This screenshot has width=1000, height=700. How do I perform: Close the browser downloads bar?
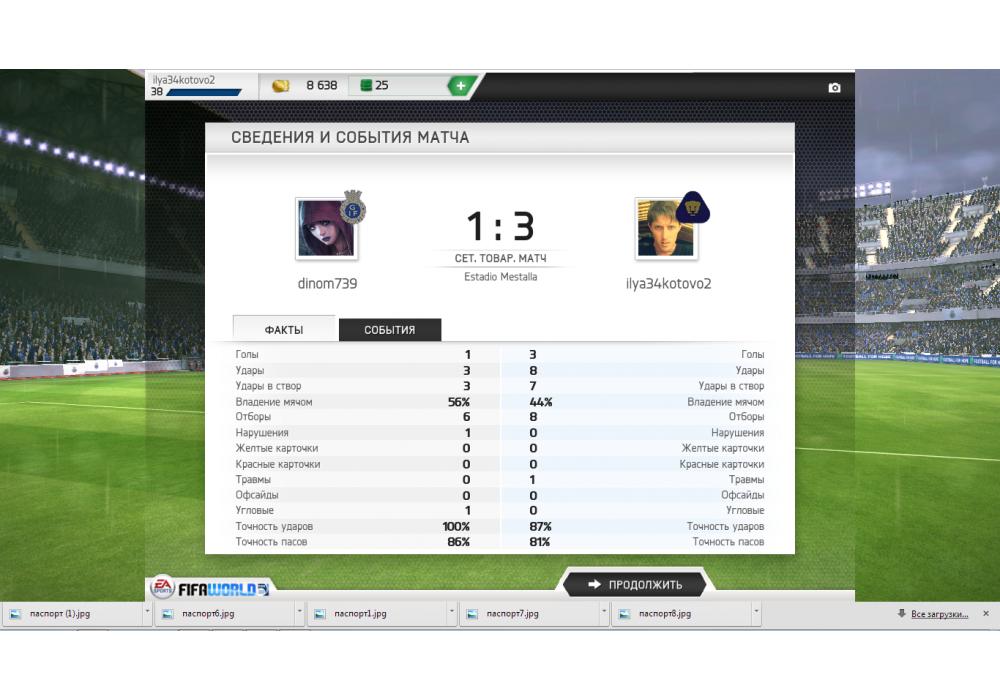point(986,613)
